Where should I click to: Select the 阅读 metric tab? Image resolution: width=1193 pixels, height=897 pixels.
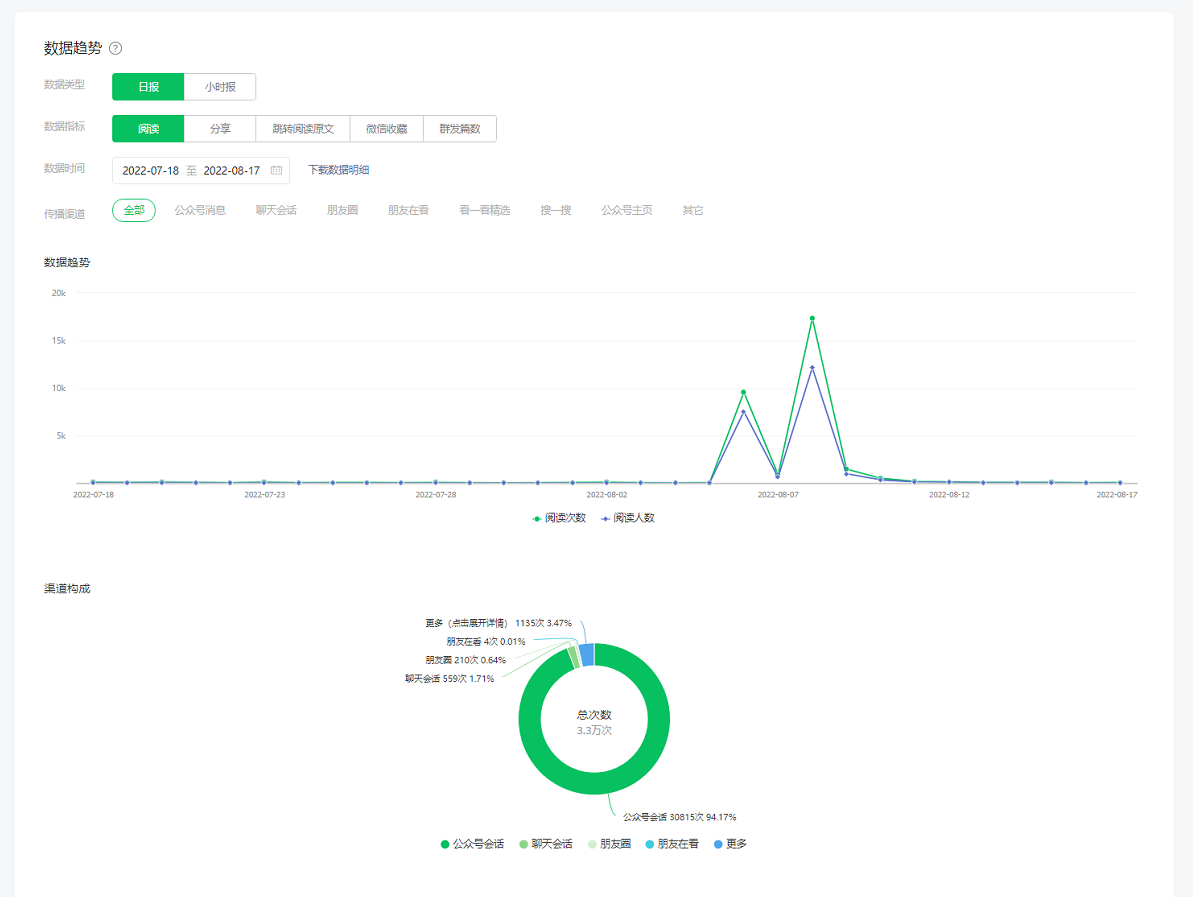148,129
